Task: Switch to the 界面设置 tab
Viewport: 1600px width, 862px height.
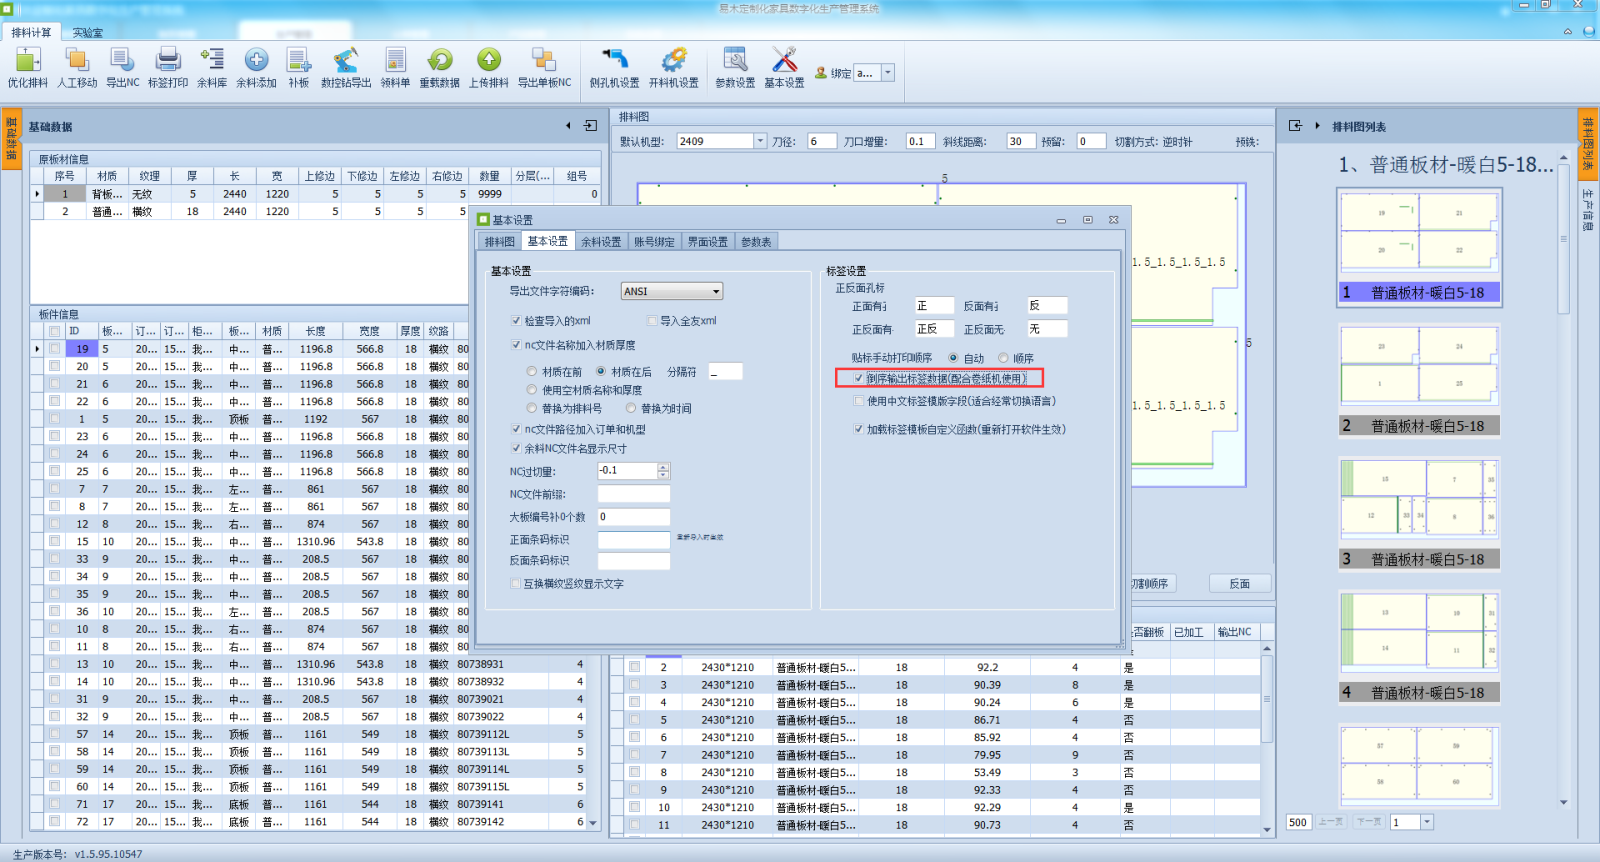Action: (707, 242)
